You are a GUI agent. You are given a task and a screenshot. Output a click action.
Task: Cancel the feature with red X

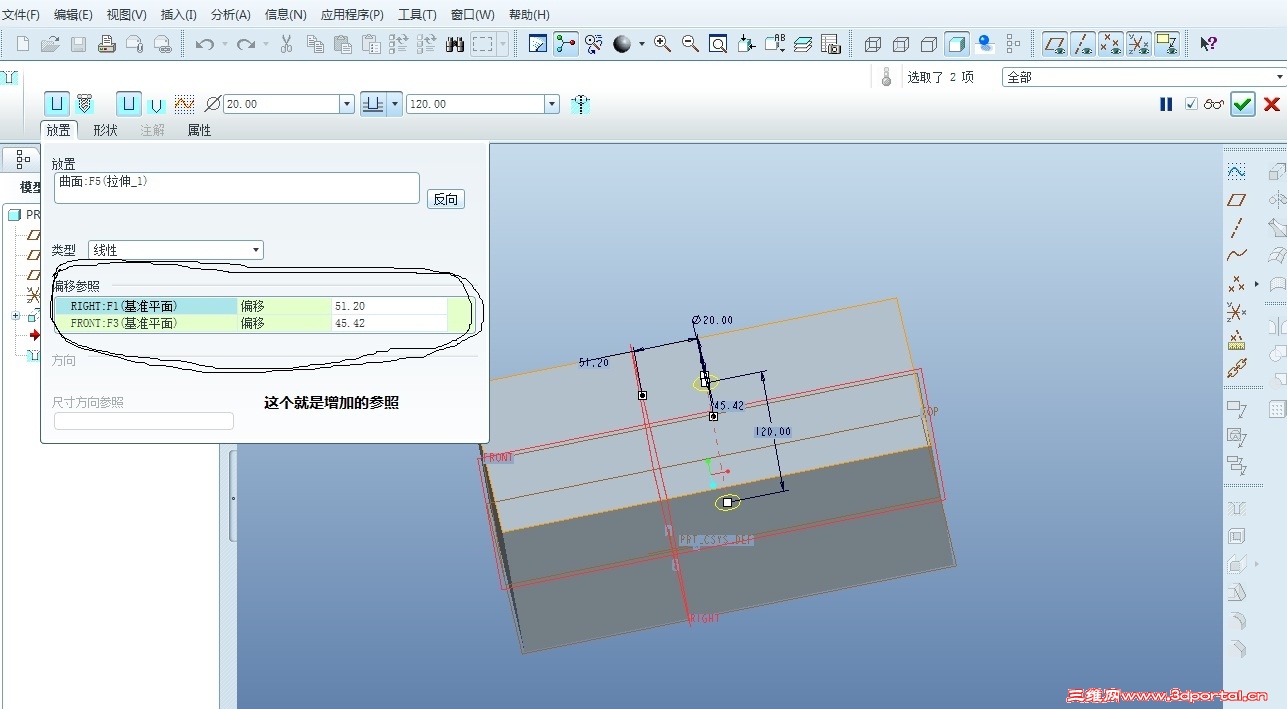[x=1272, y=104]
